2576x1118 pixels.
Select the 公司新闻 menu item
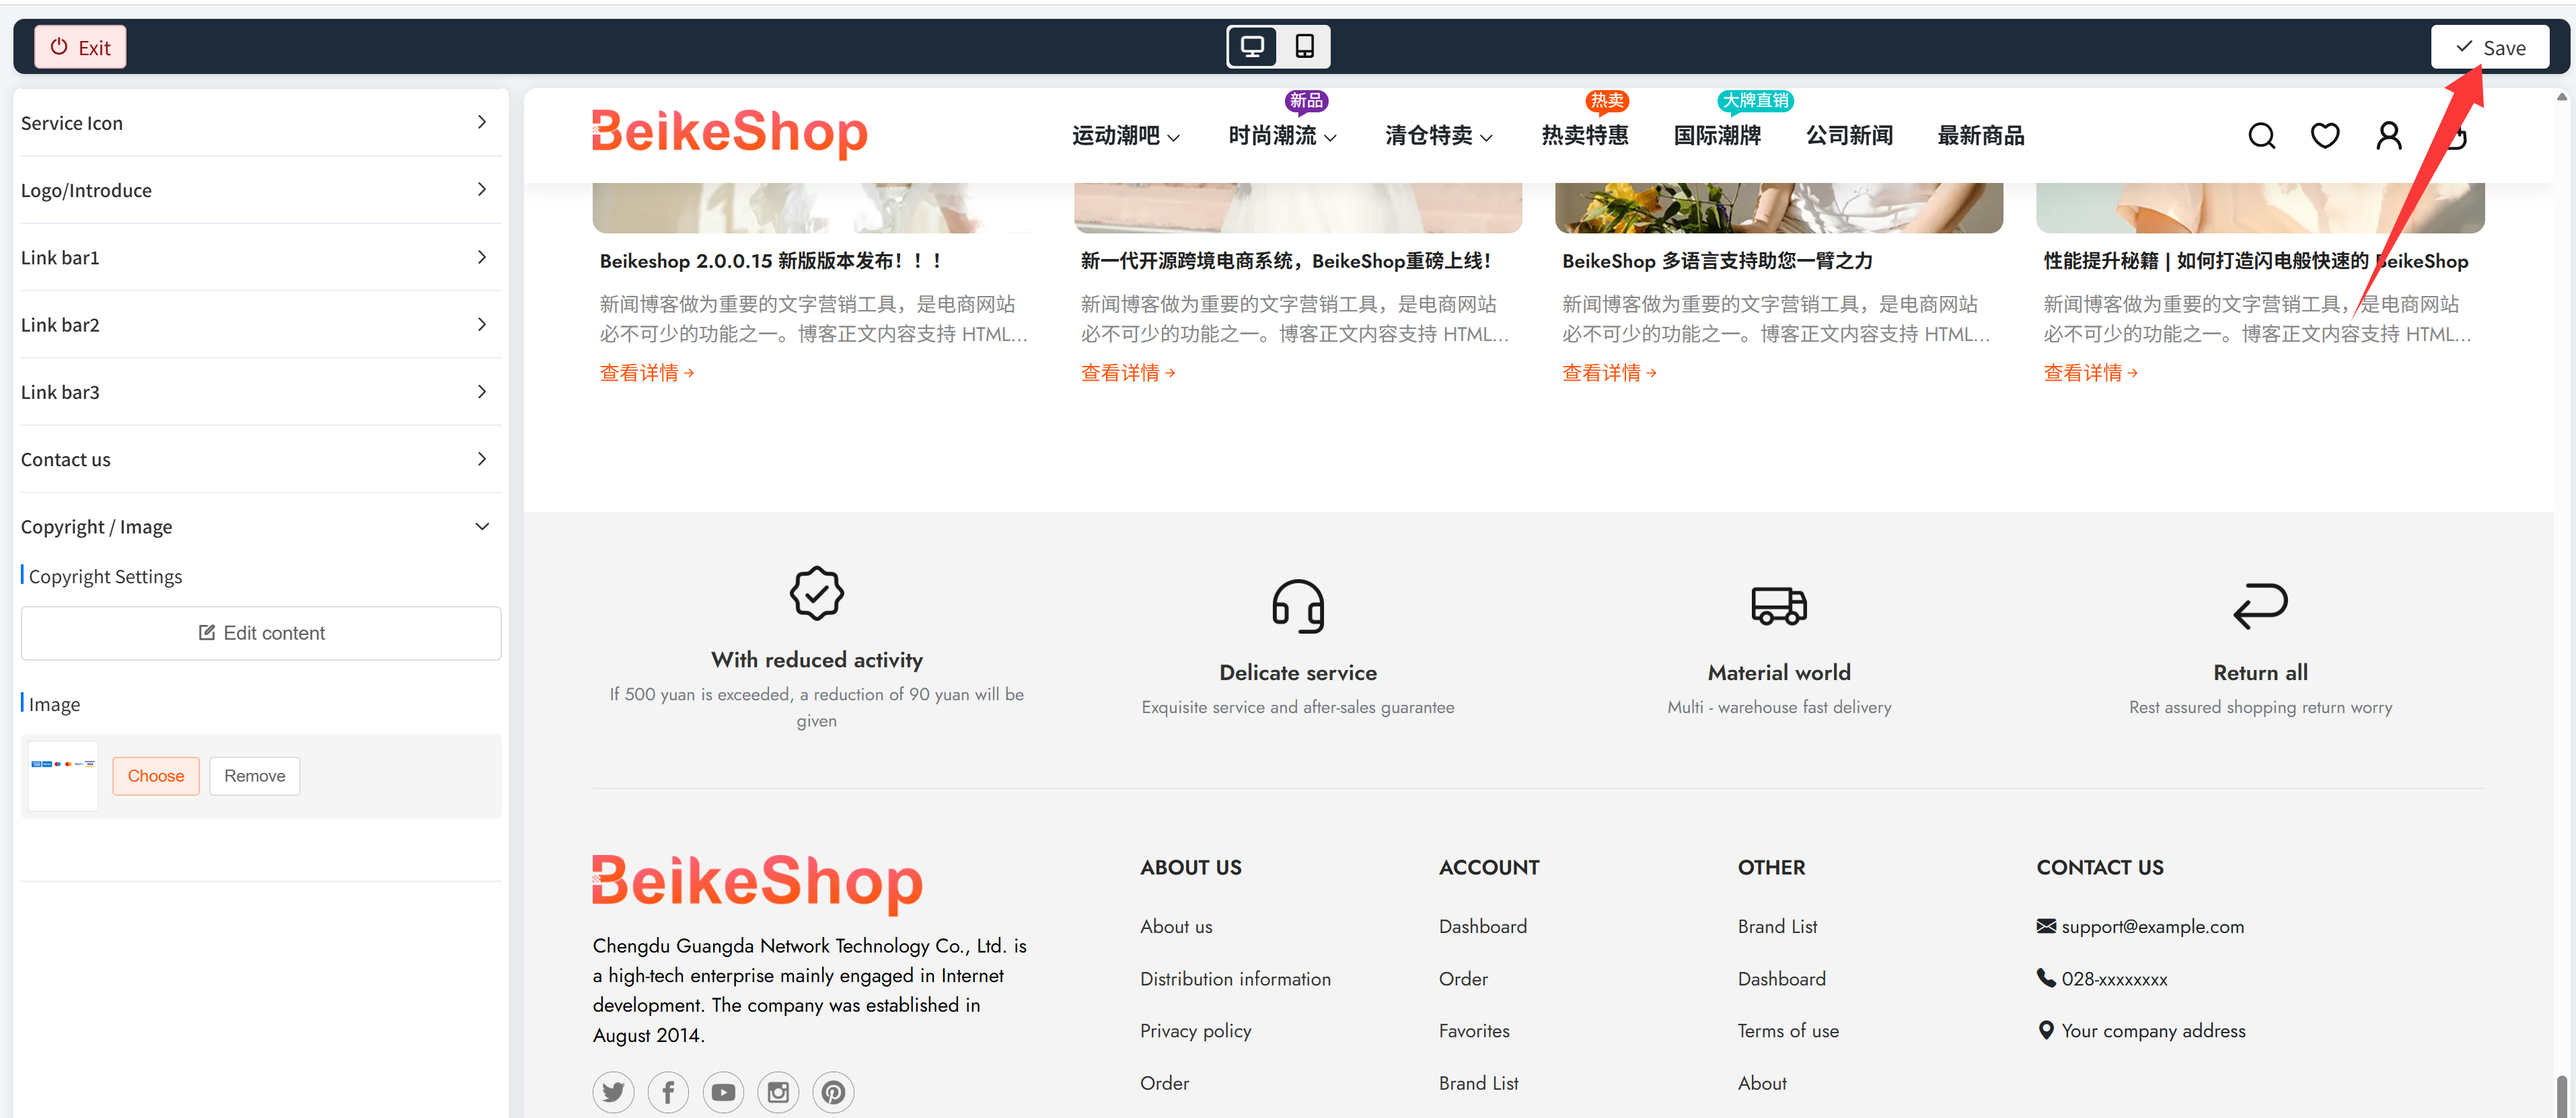1849,136
